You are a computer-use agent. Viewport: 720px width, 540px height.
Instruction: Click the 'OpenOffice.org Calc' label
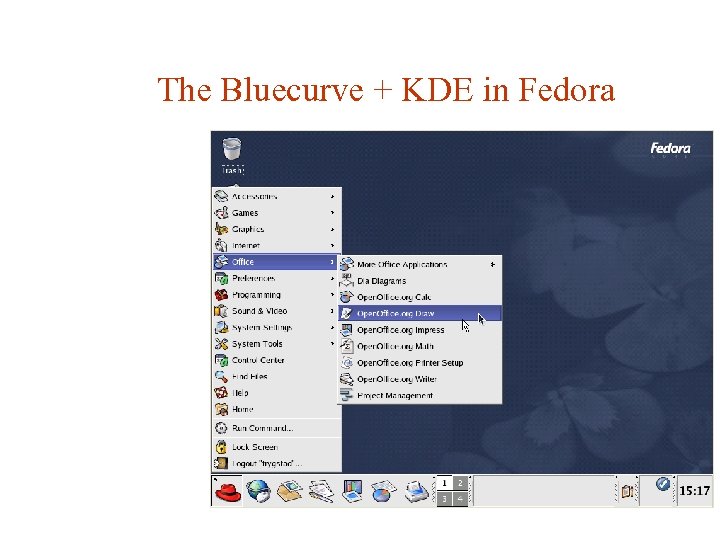pos(394,297)
